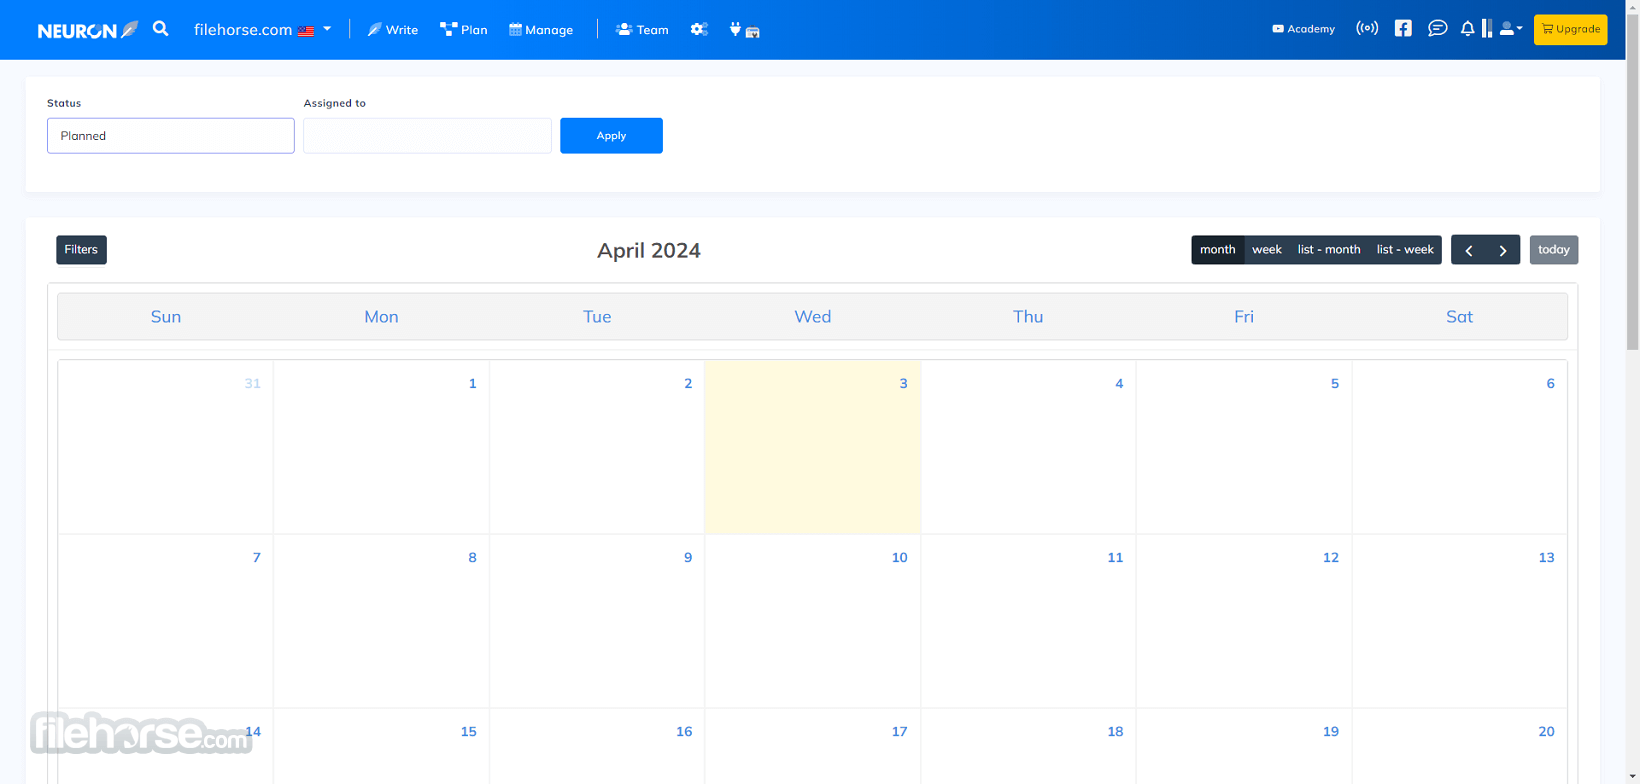This screenshot has height=784, width=1640.
Task: Switch to list - month view
Action: (x=1328, y=250)
